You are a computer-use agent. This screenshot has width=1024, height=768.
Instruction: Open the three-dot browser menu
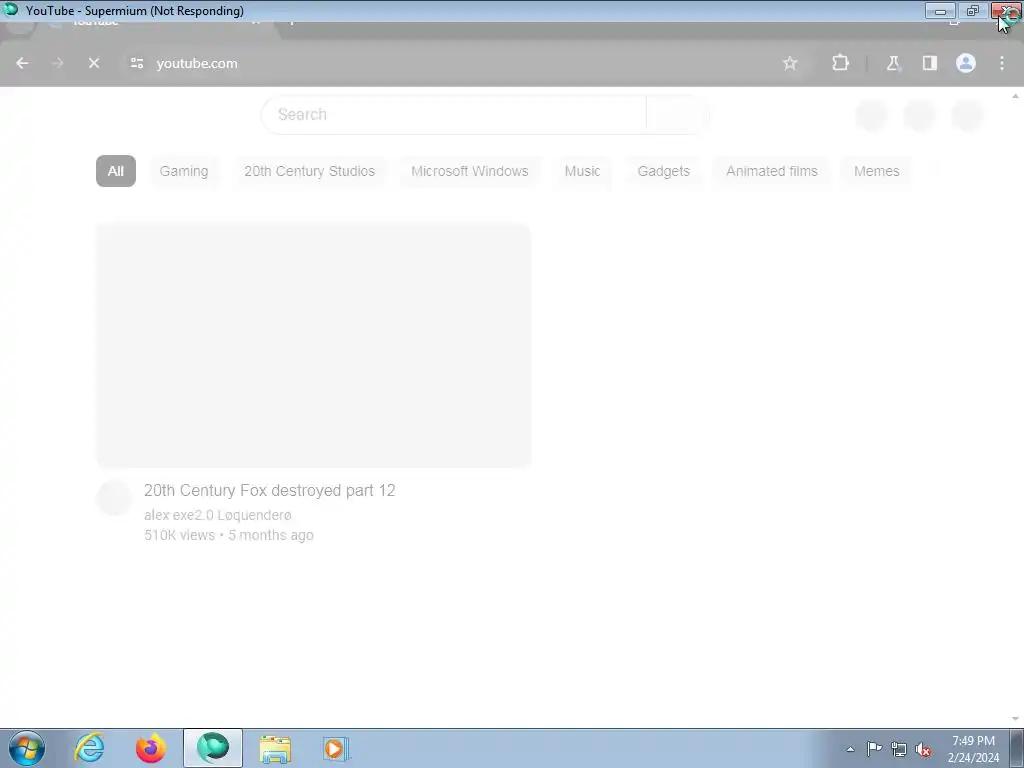pos(1002,63)
